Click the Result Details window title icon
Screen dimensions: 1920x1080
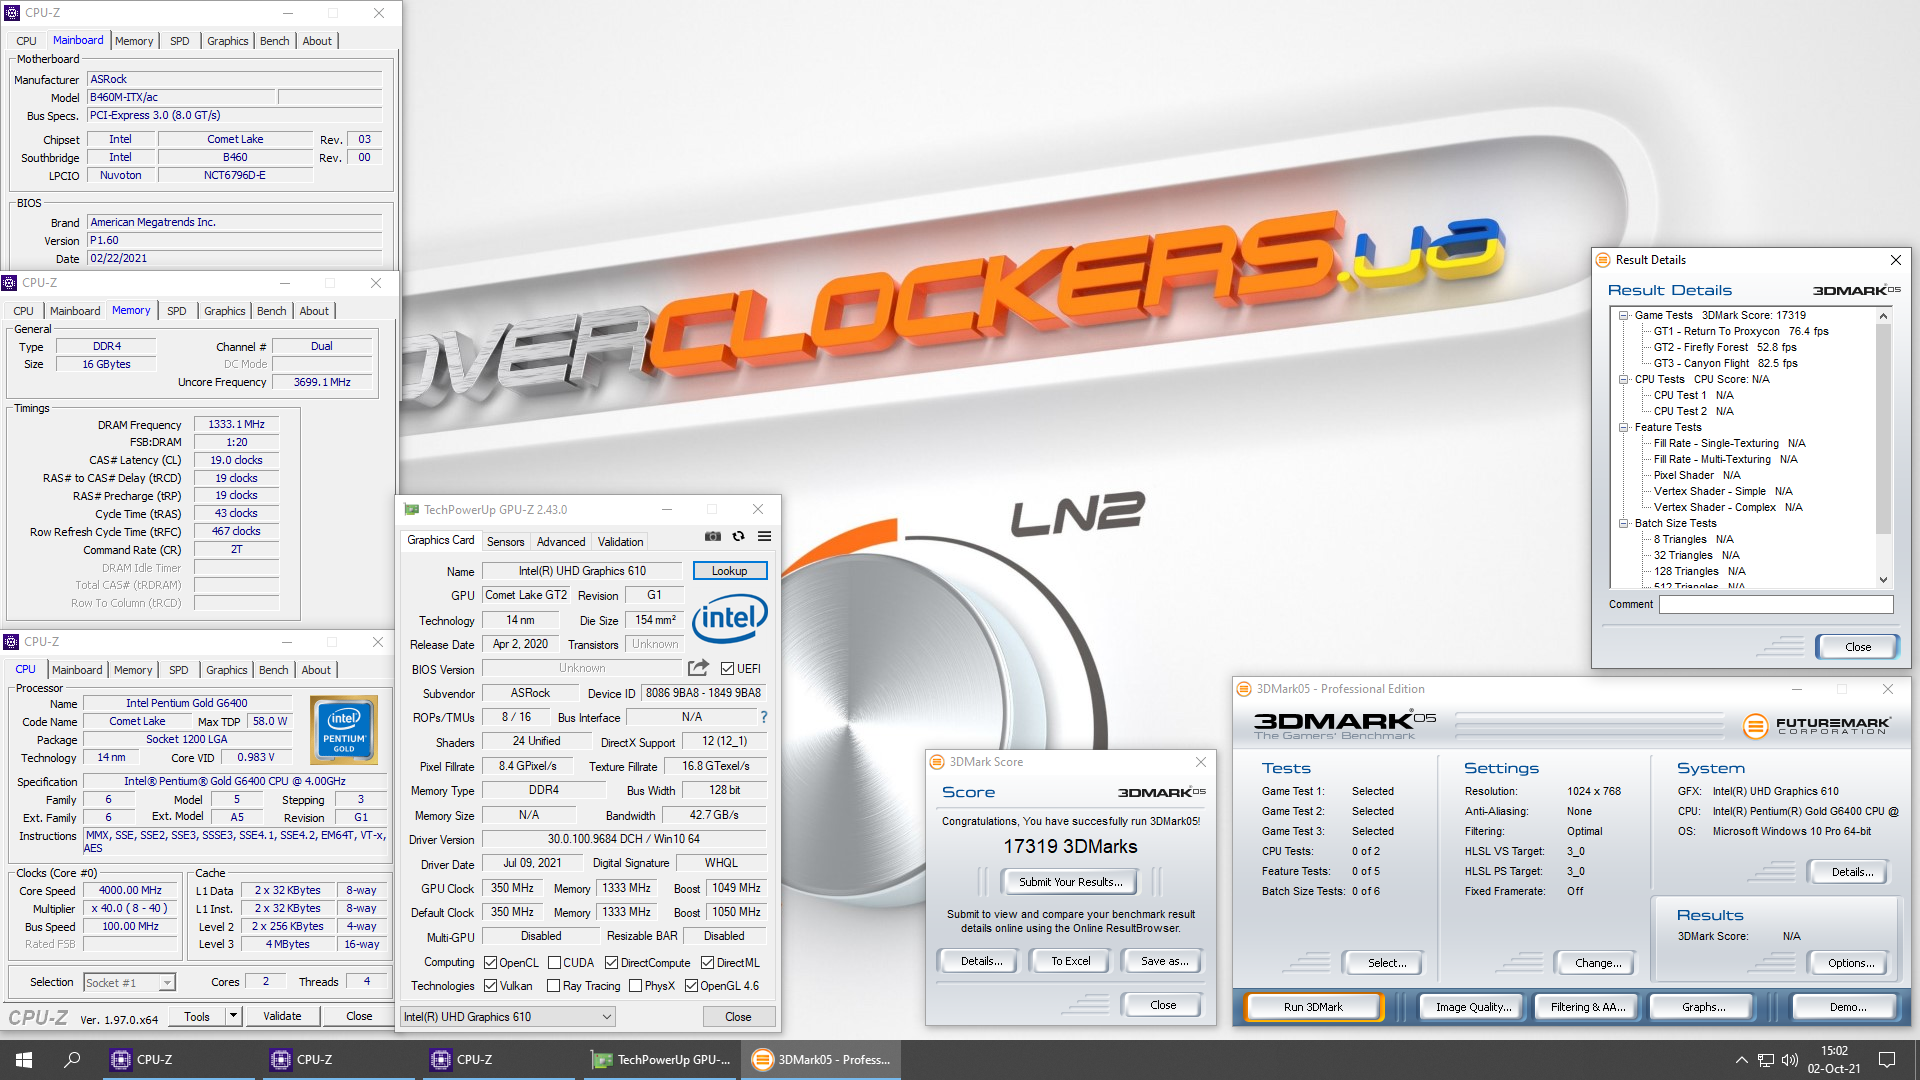1603,260
